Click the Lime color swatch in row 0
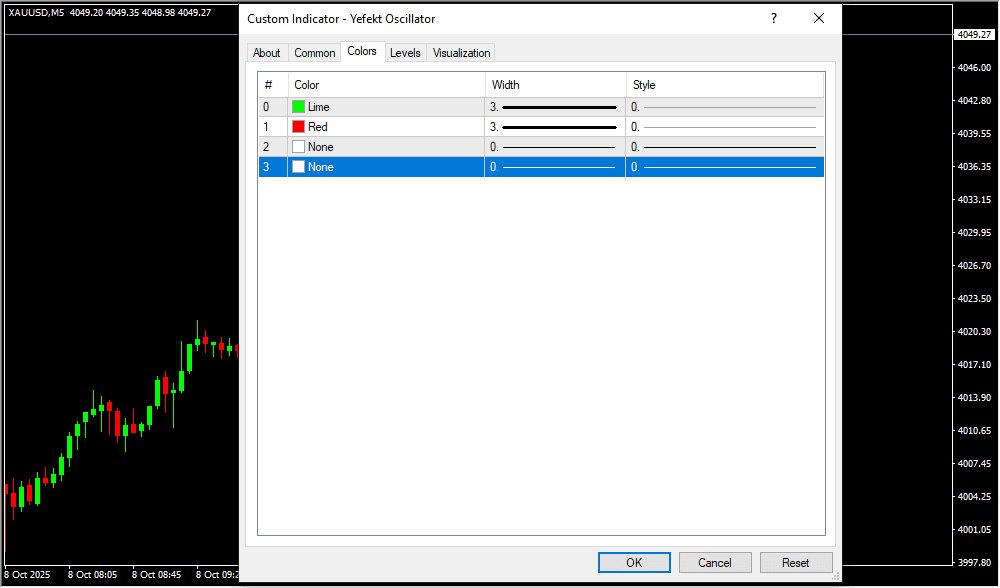Screen dimensions: 1000x588 (298, 107)
